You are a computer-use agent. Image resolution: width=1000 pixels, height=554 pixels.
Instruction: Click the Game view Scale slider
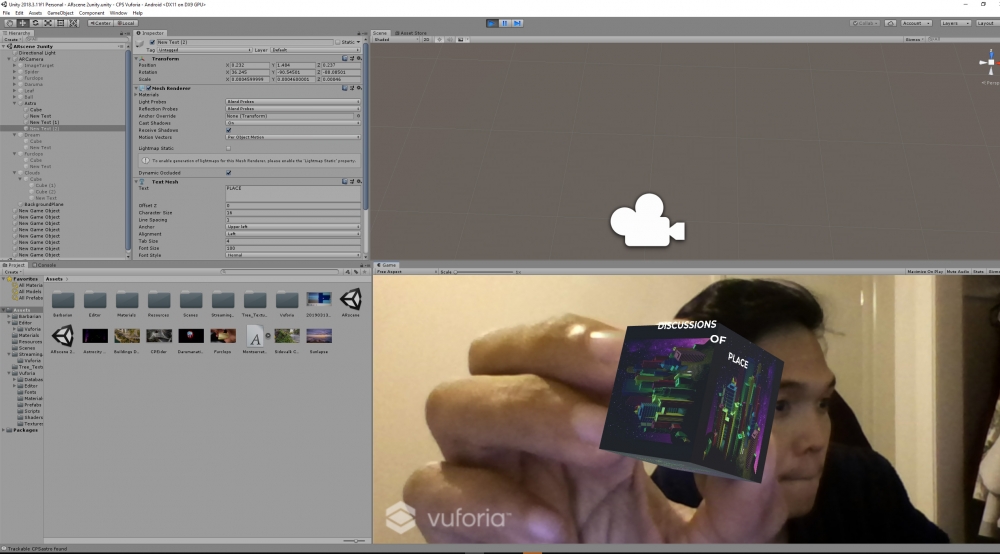[x=470, y=271]
